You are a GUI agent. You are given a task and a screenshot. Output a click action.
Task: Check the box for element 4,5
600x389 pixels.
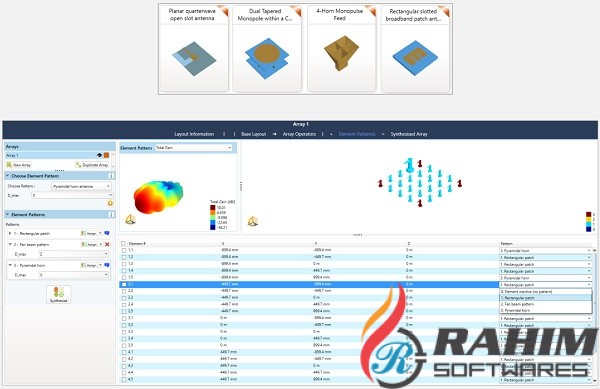[x=124, y=379]
